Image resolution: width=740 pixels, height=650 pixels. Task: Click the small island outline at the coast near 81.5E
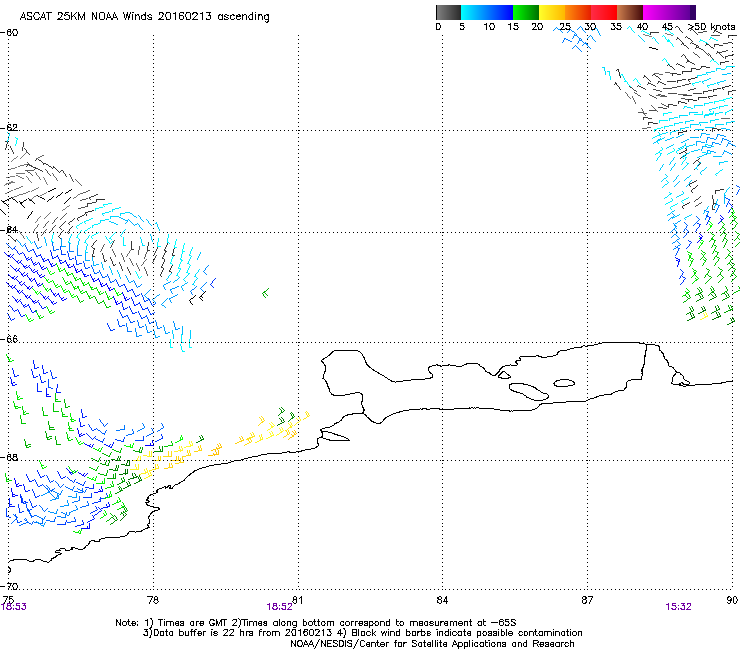coord(335,436)
